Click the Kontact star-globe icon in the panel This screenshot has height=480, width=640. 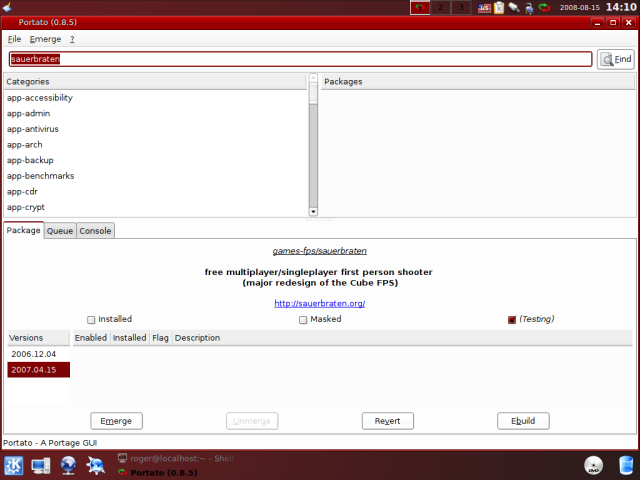pyautogui.click(x=96, y=466)
